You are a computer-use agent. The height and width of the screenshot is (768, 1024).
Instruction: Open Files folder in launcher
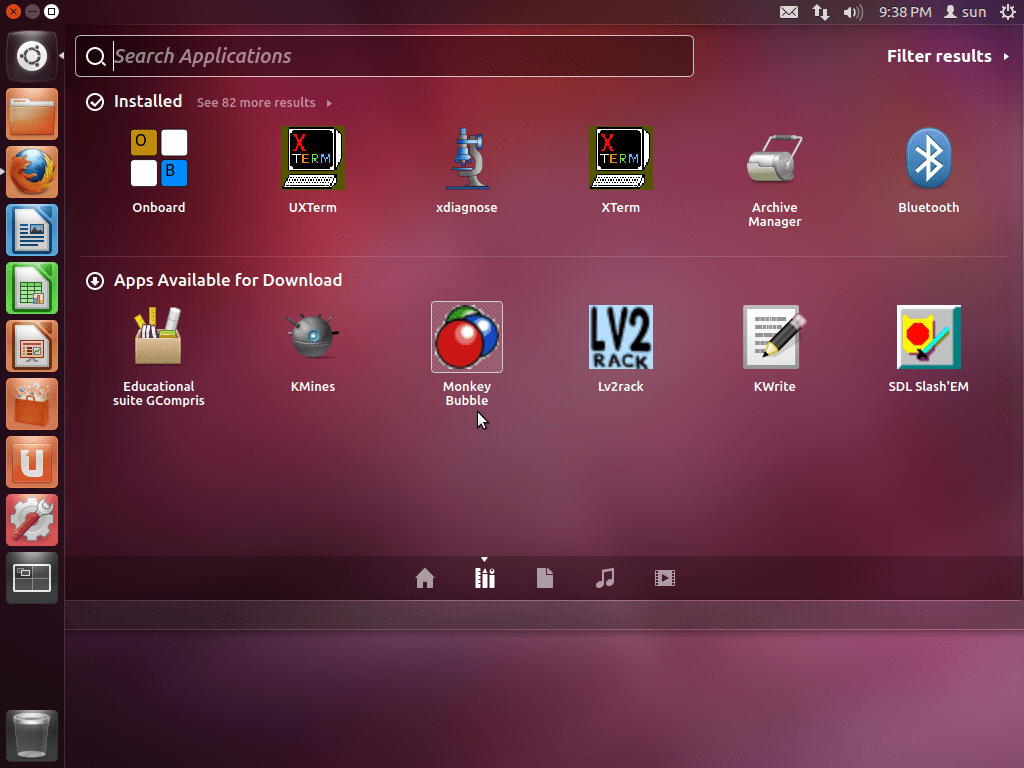coord(32,114)
